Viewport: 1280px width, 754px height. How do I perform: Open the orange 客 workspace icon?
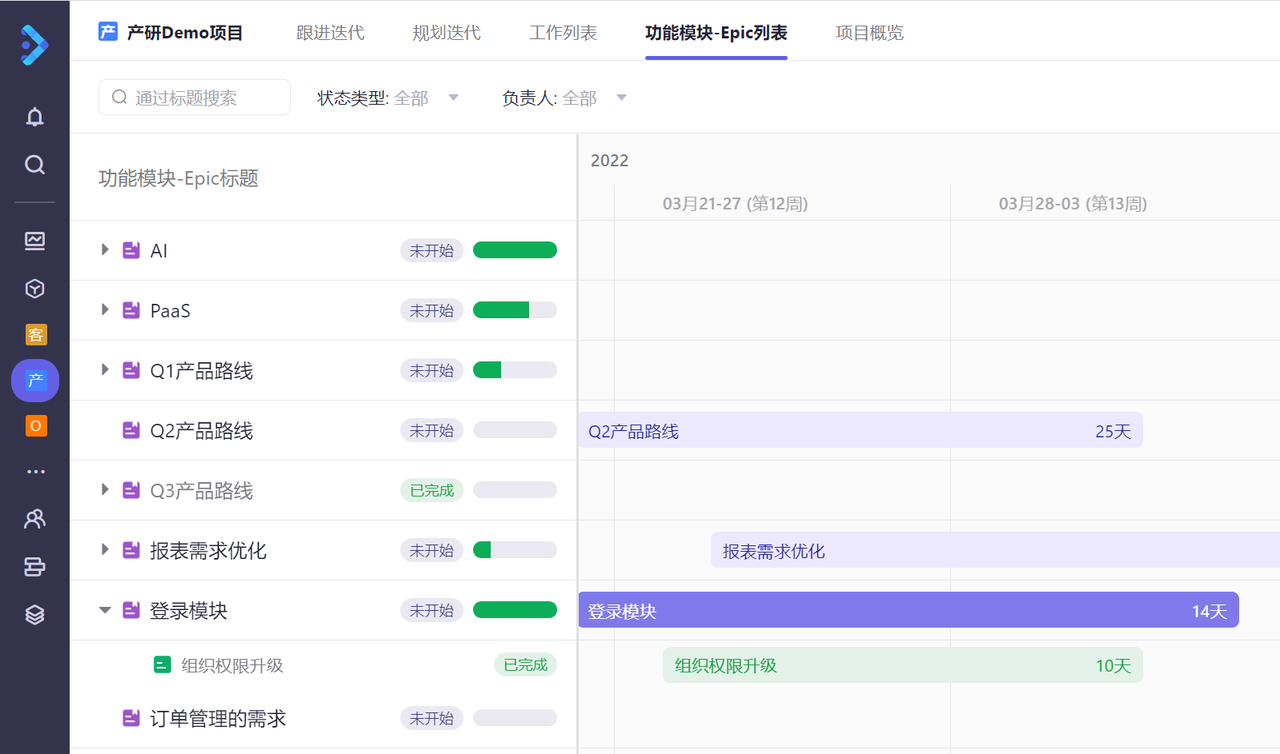click(35, 335)
